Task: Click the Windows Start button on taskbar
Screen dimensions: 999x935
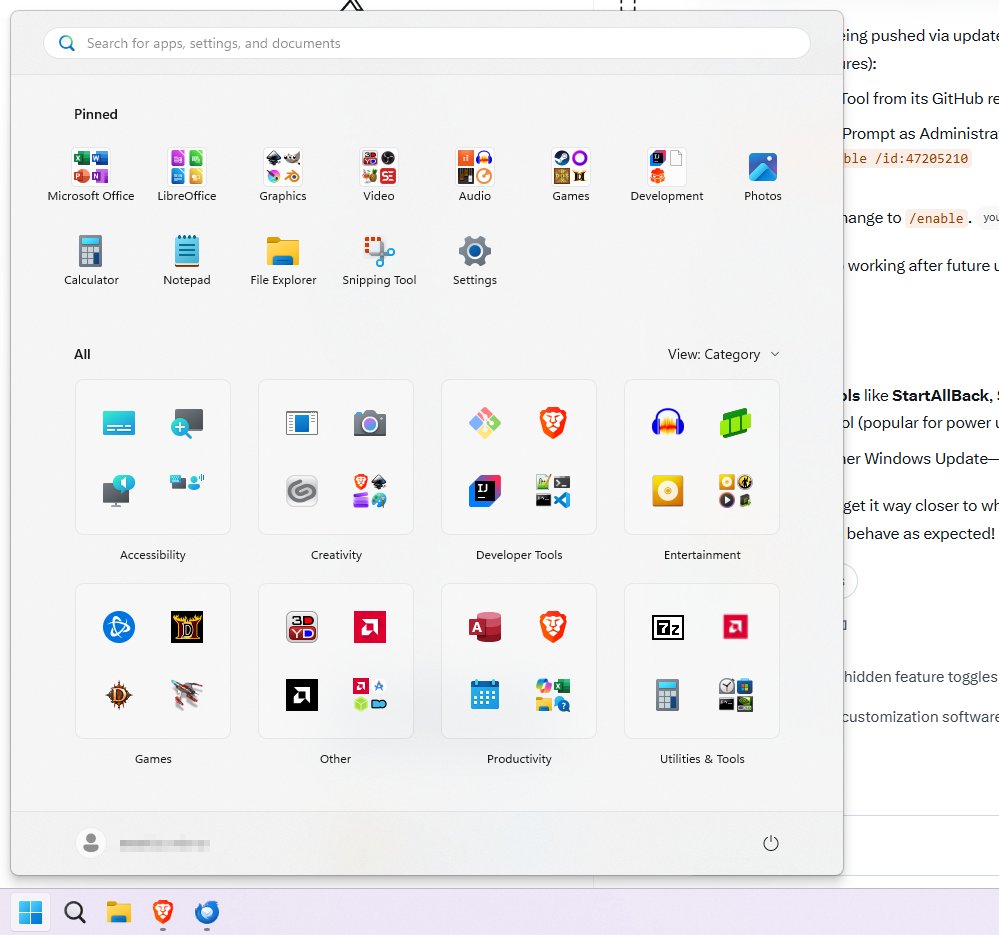Action: coord(30,912)
